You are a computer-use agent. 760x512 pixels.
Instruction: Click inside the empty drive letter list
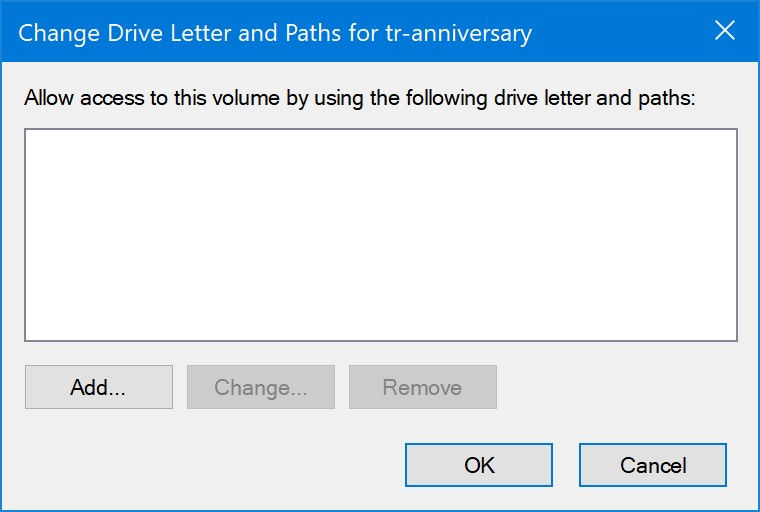point(380,235)
